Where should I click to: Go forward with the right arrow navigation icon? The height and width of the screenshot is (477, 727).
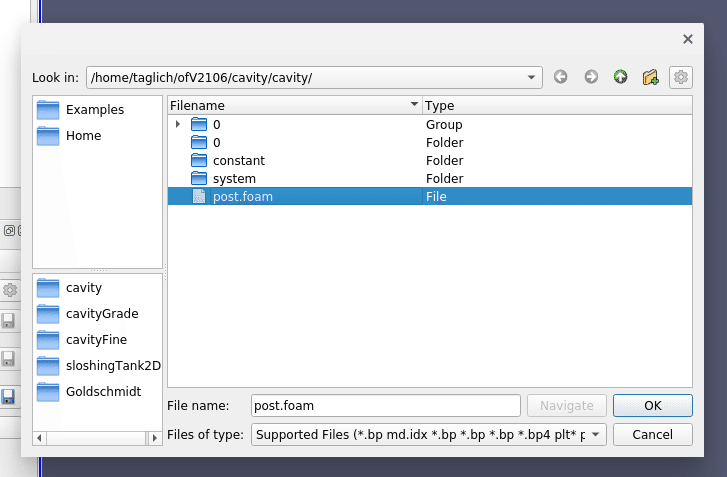[x=591, y=77]
